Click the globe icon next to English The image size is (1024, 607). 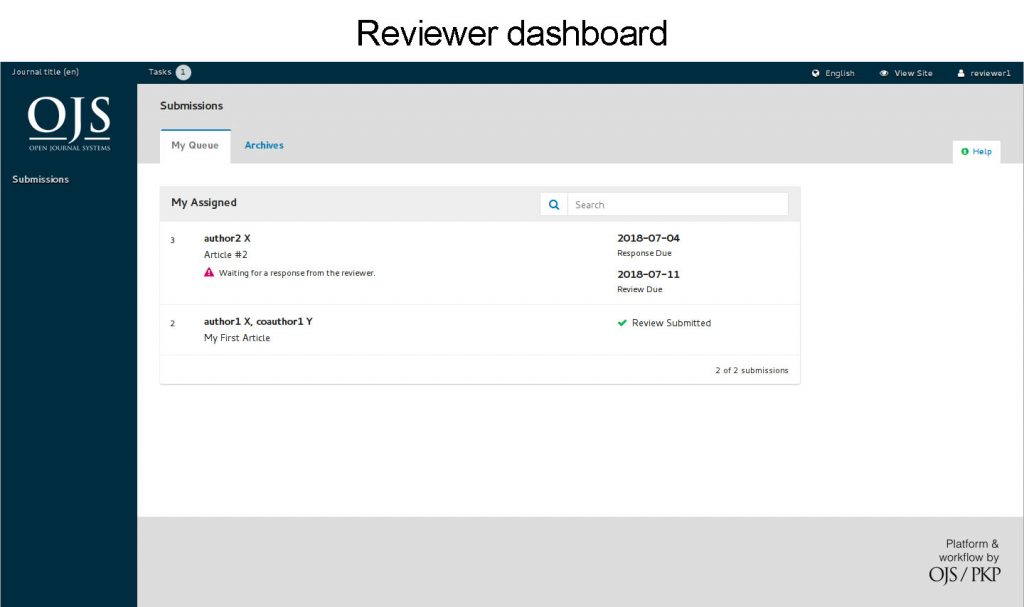[815, 72]
